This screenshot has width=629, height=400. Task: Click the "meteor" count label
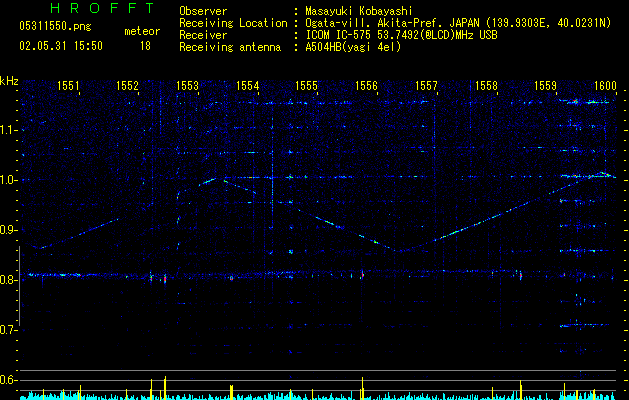[142, 31]
